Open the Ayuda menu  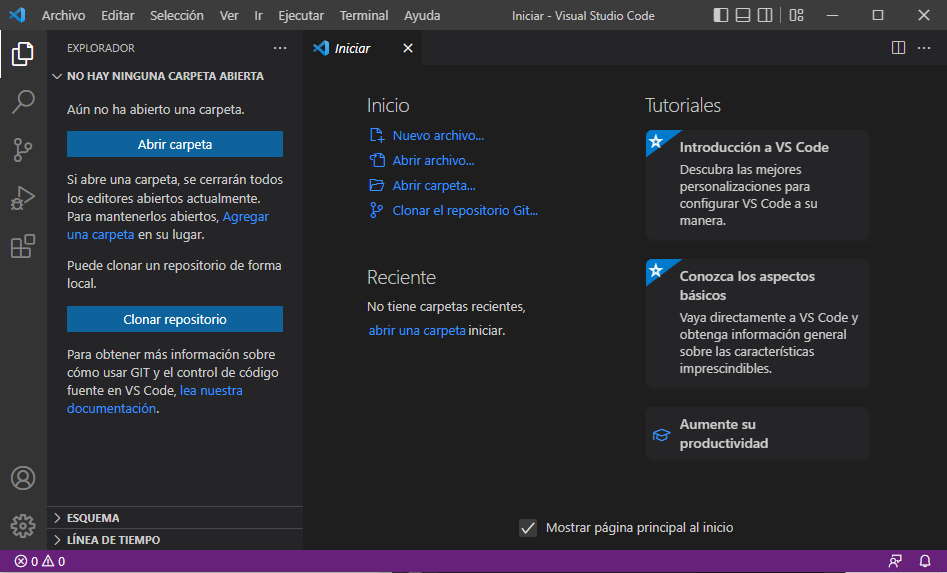click(x=422, y=15)
